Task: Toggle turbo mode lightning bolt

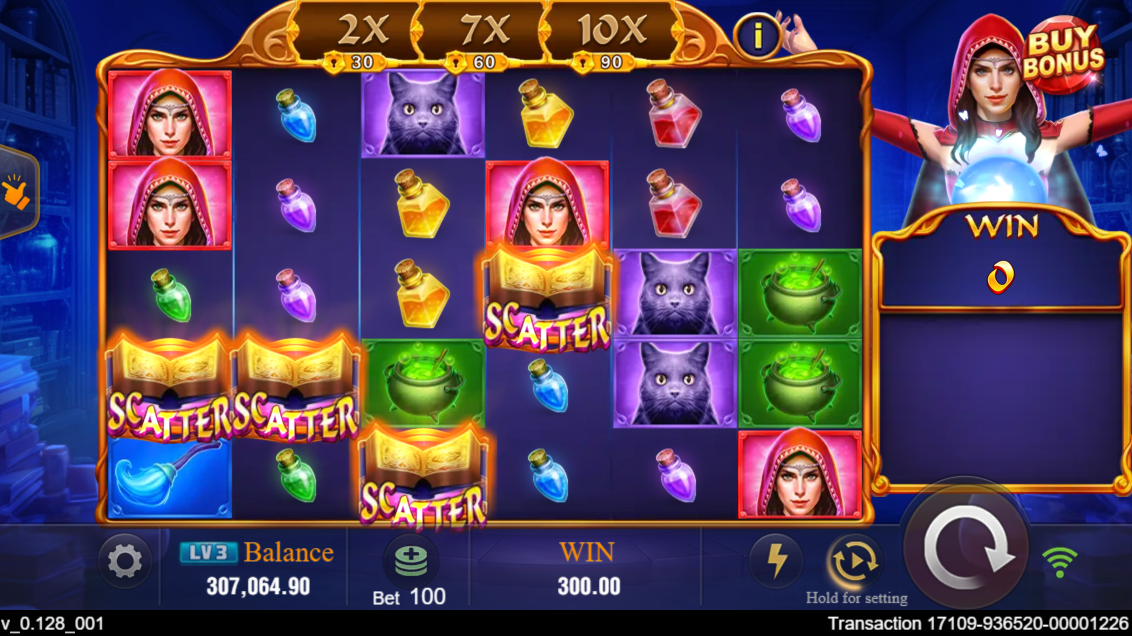Action: coord(777,560)
